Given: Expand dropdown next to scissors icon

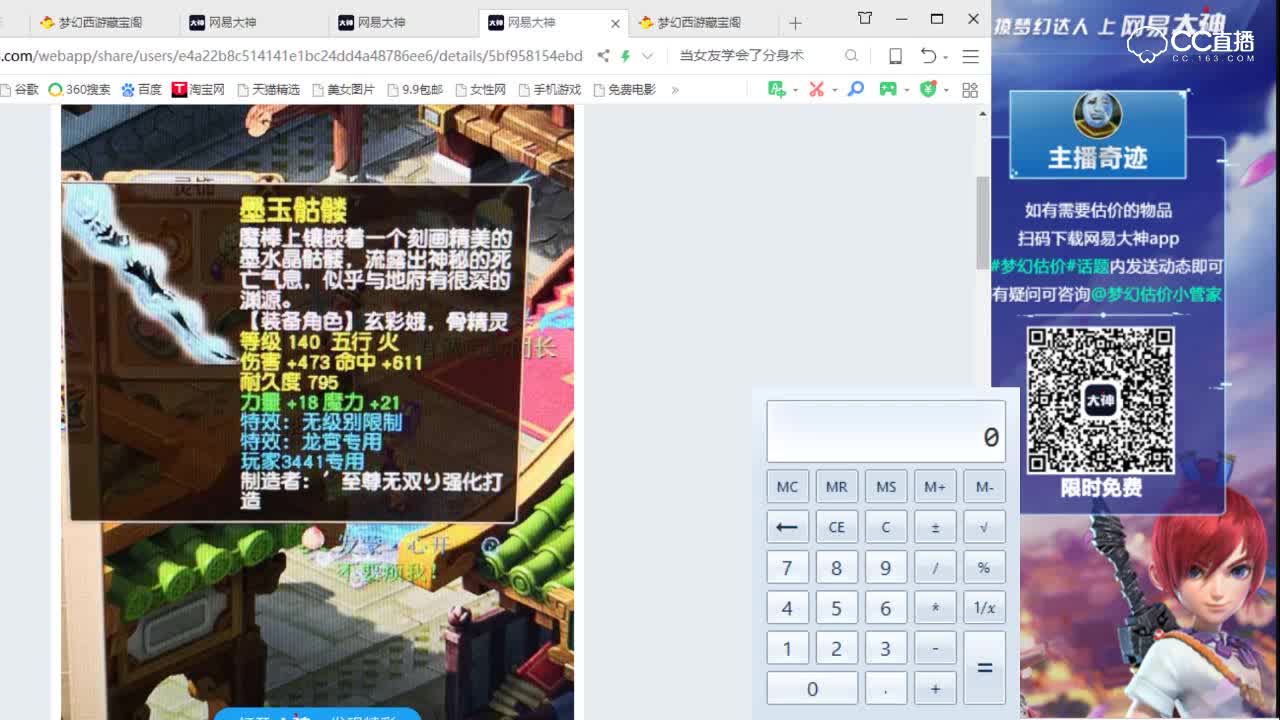Looking at the screenshot, I should click(834, 90).
